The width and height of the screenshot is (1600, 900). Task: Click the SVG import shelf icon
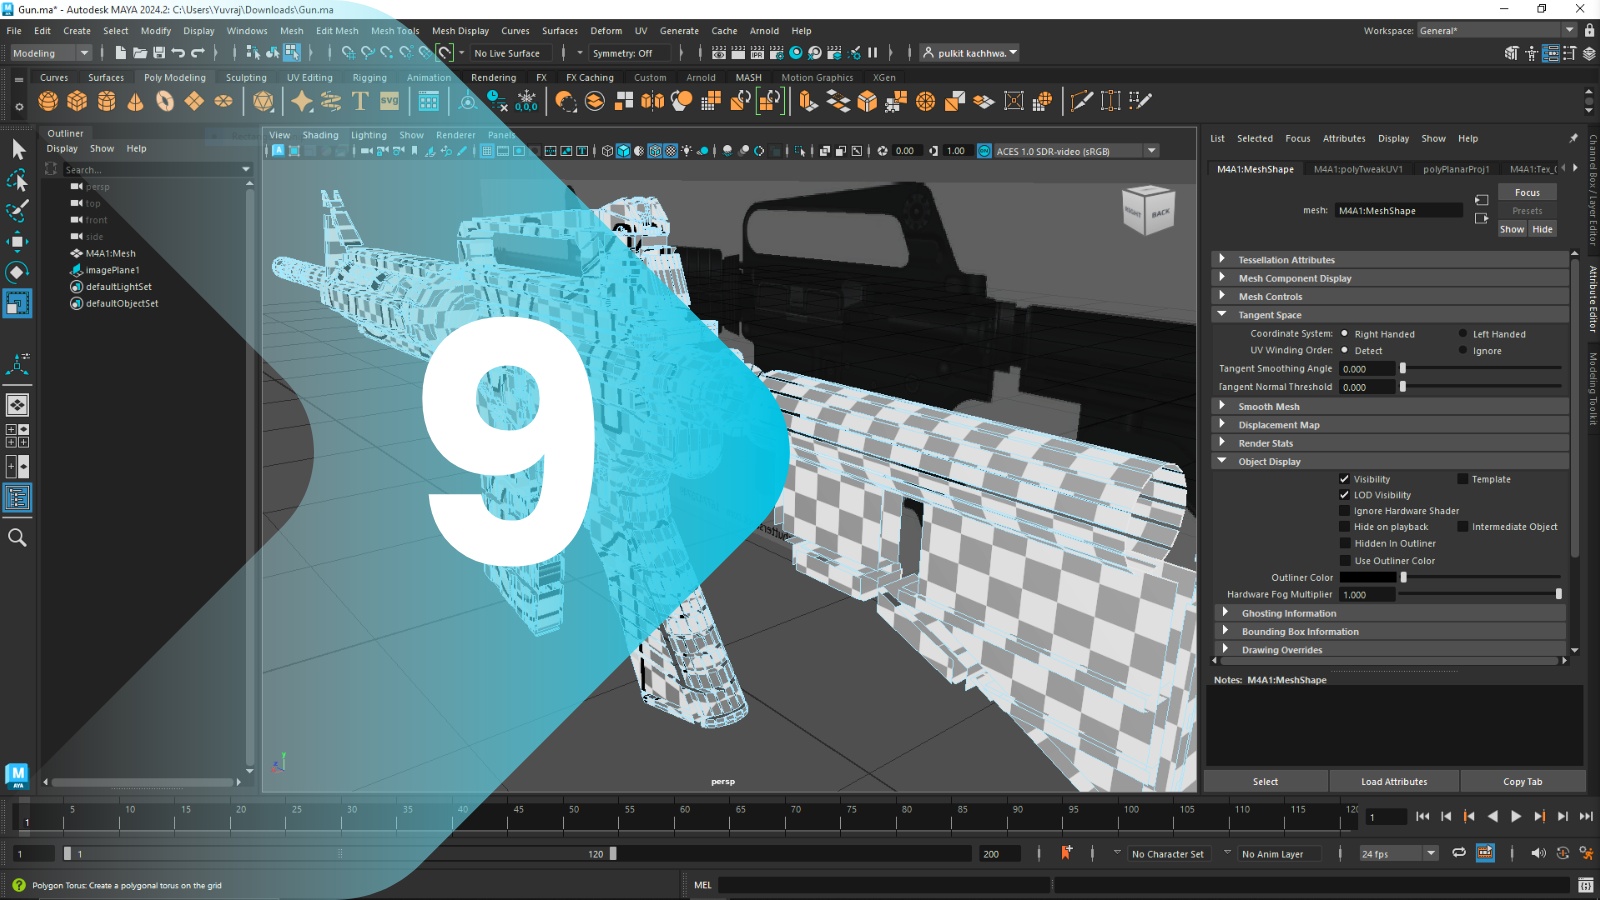390,101
